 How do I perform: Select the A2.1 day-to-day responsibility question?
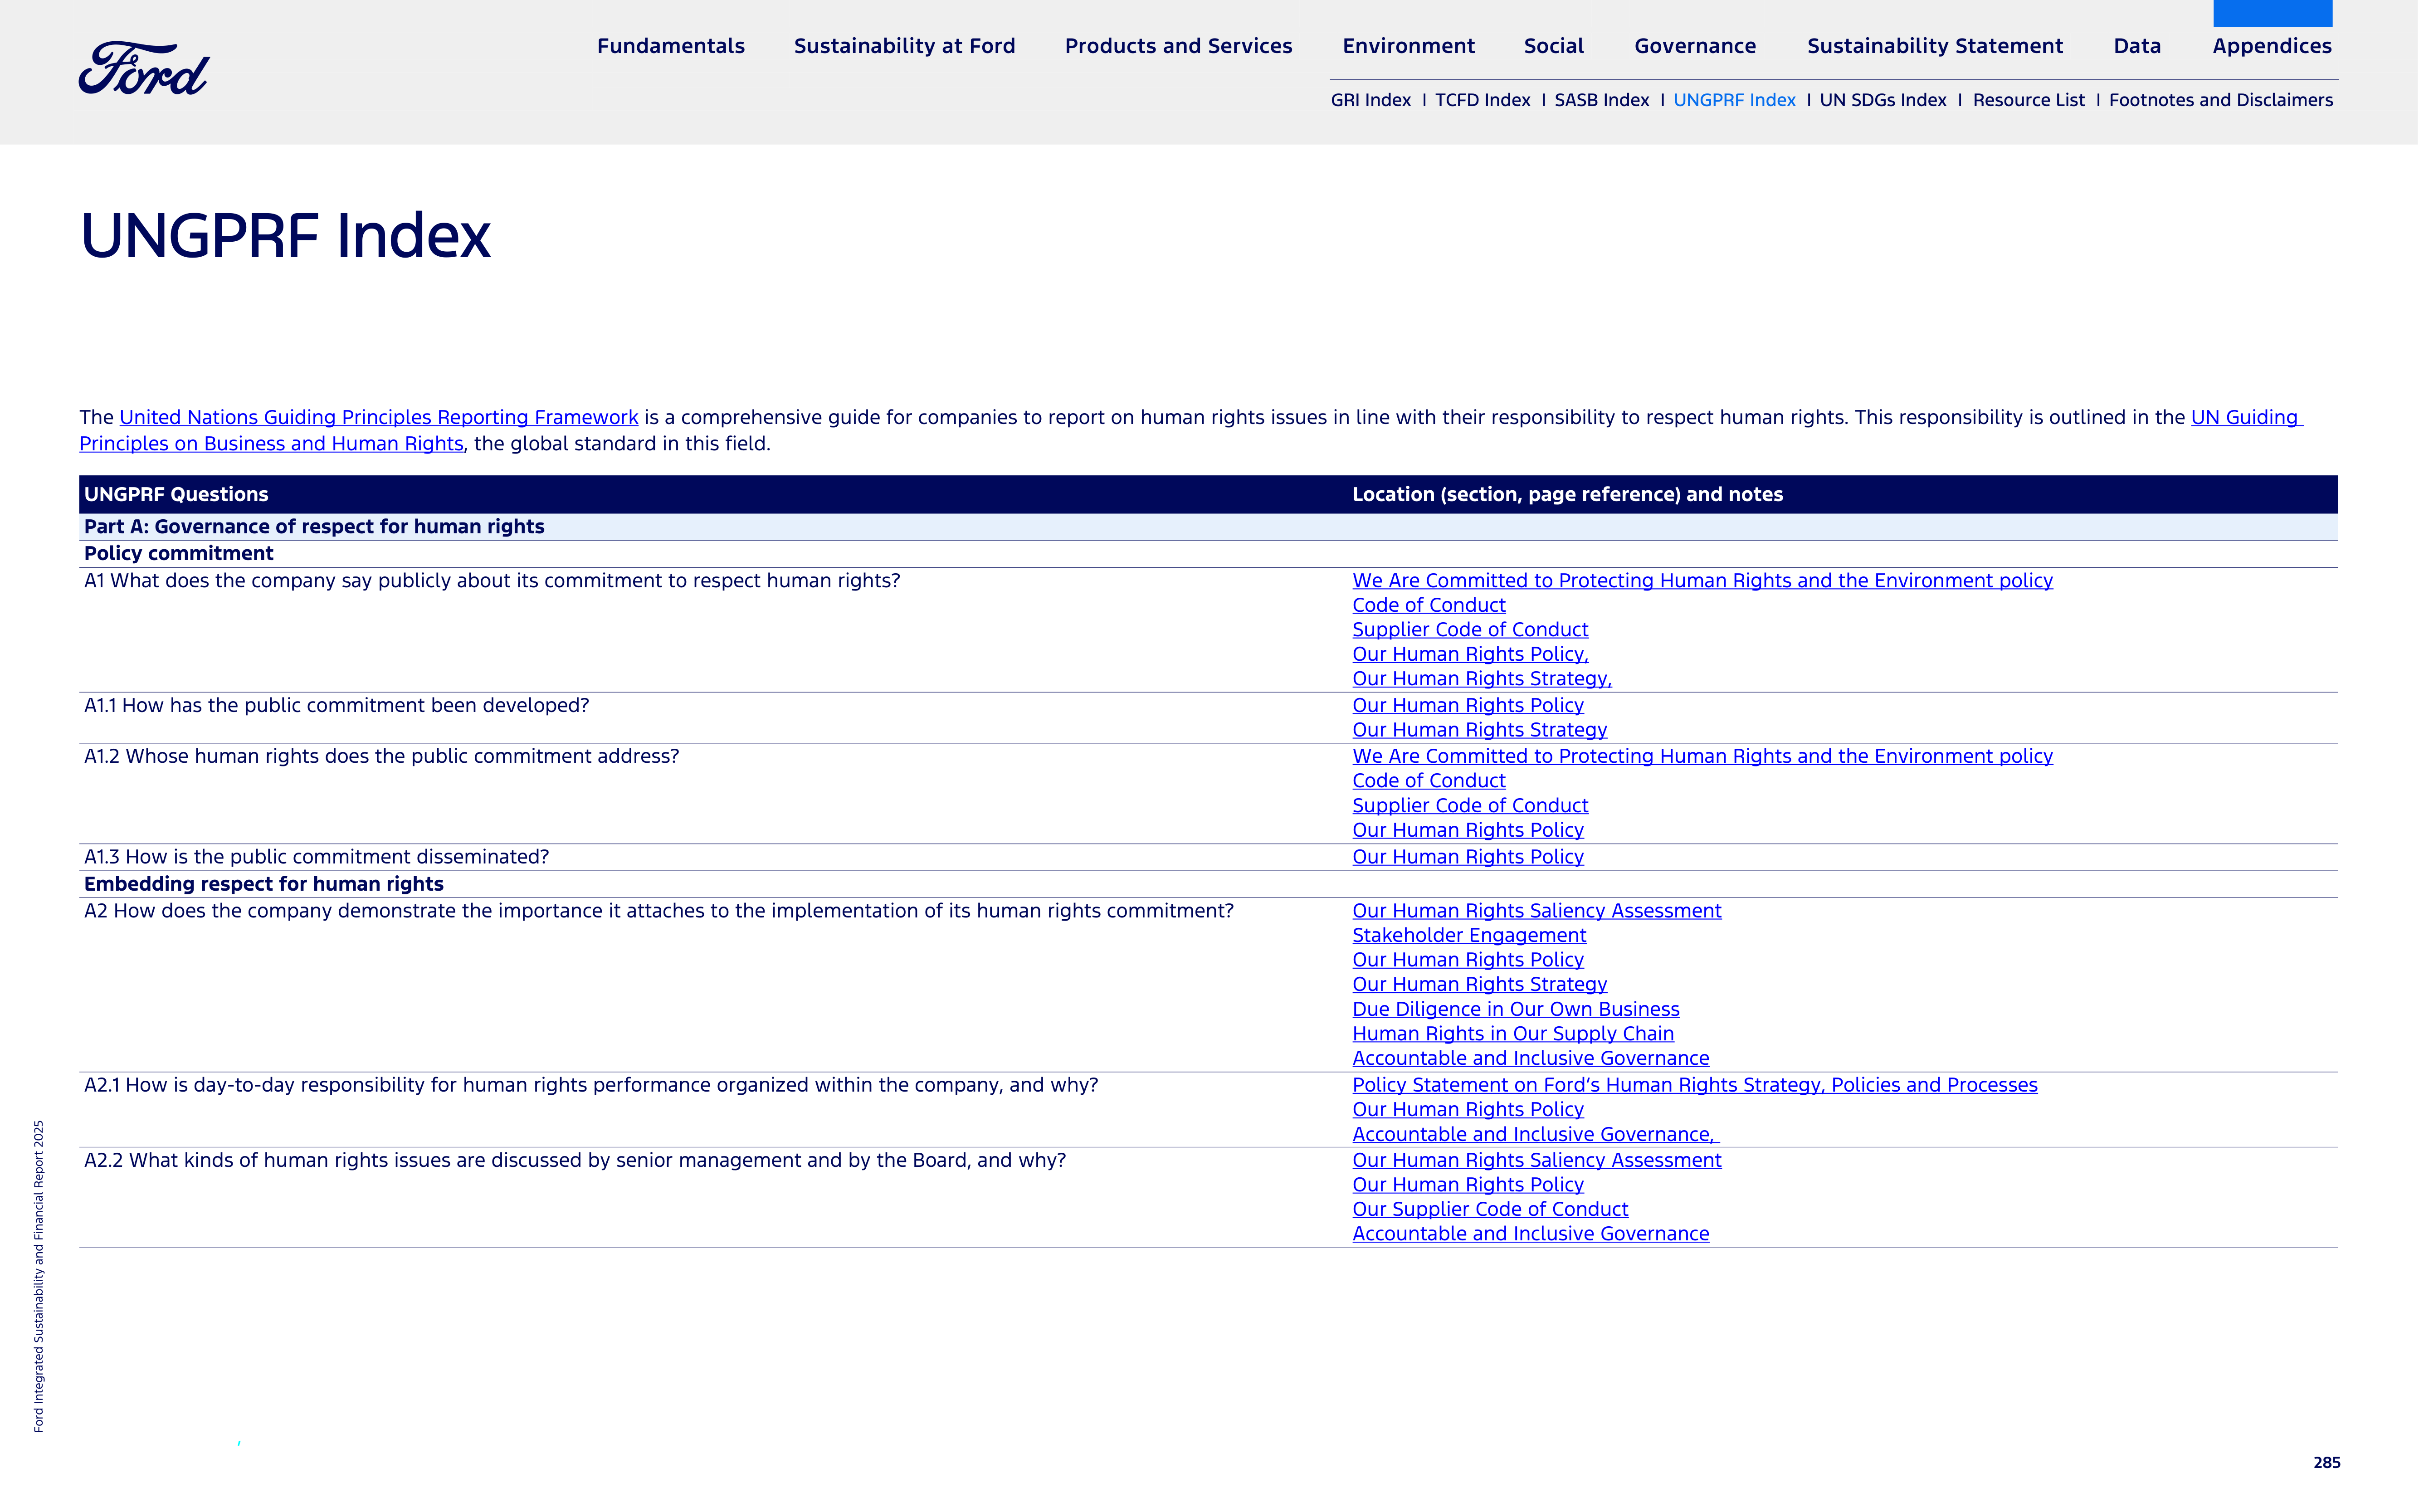click(591, 1085)
